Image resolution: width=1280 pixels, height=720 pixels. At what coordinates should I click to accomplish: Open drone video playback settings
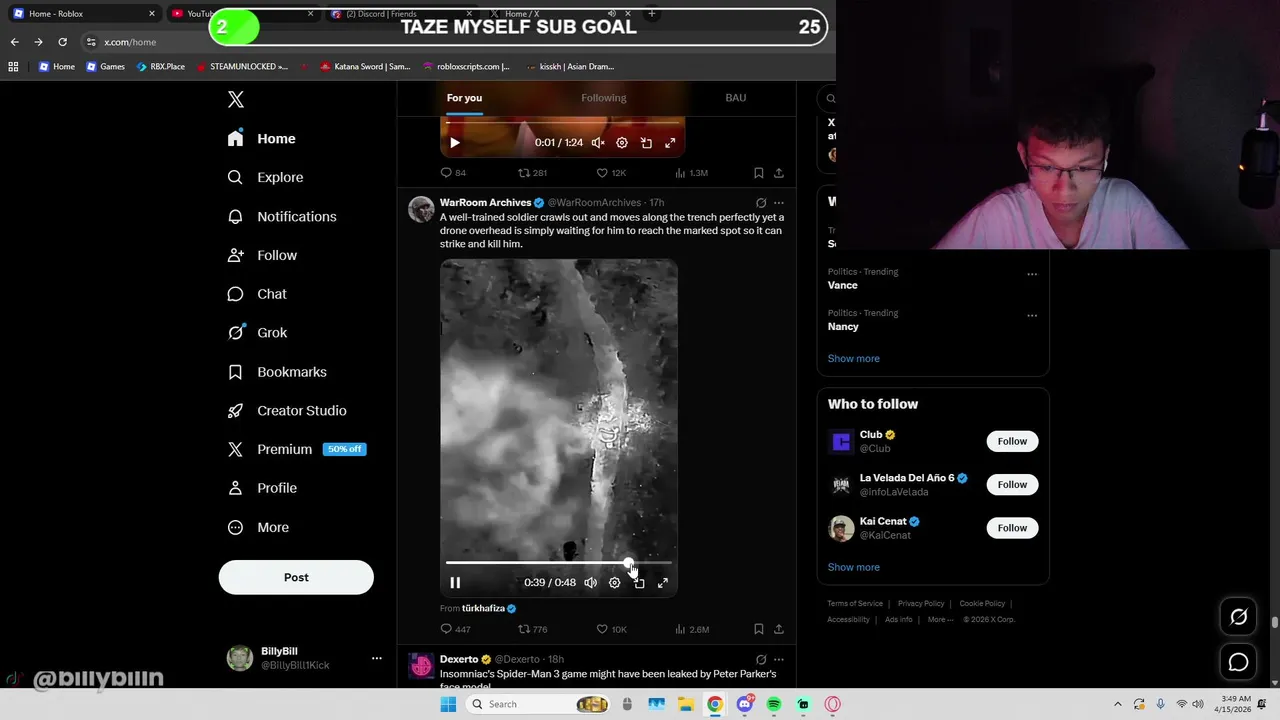point(615,583)
